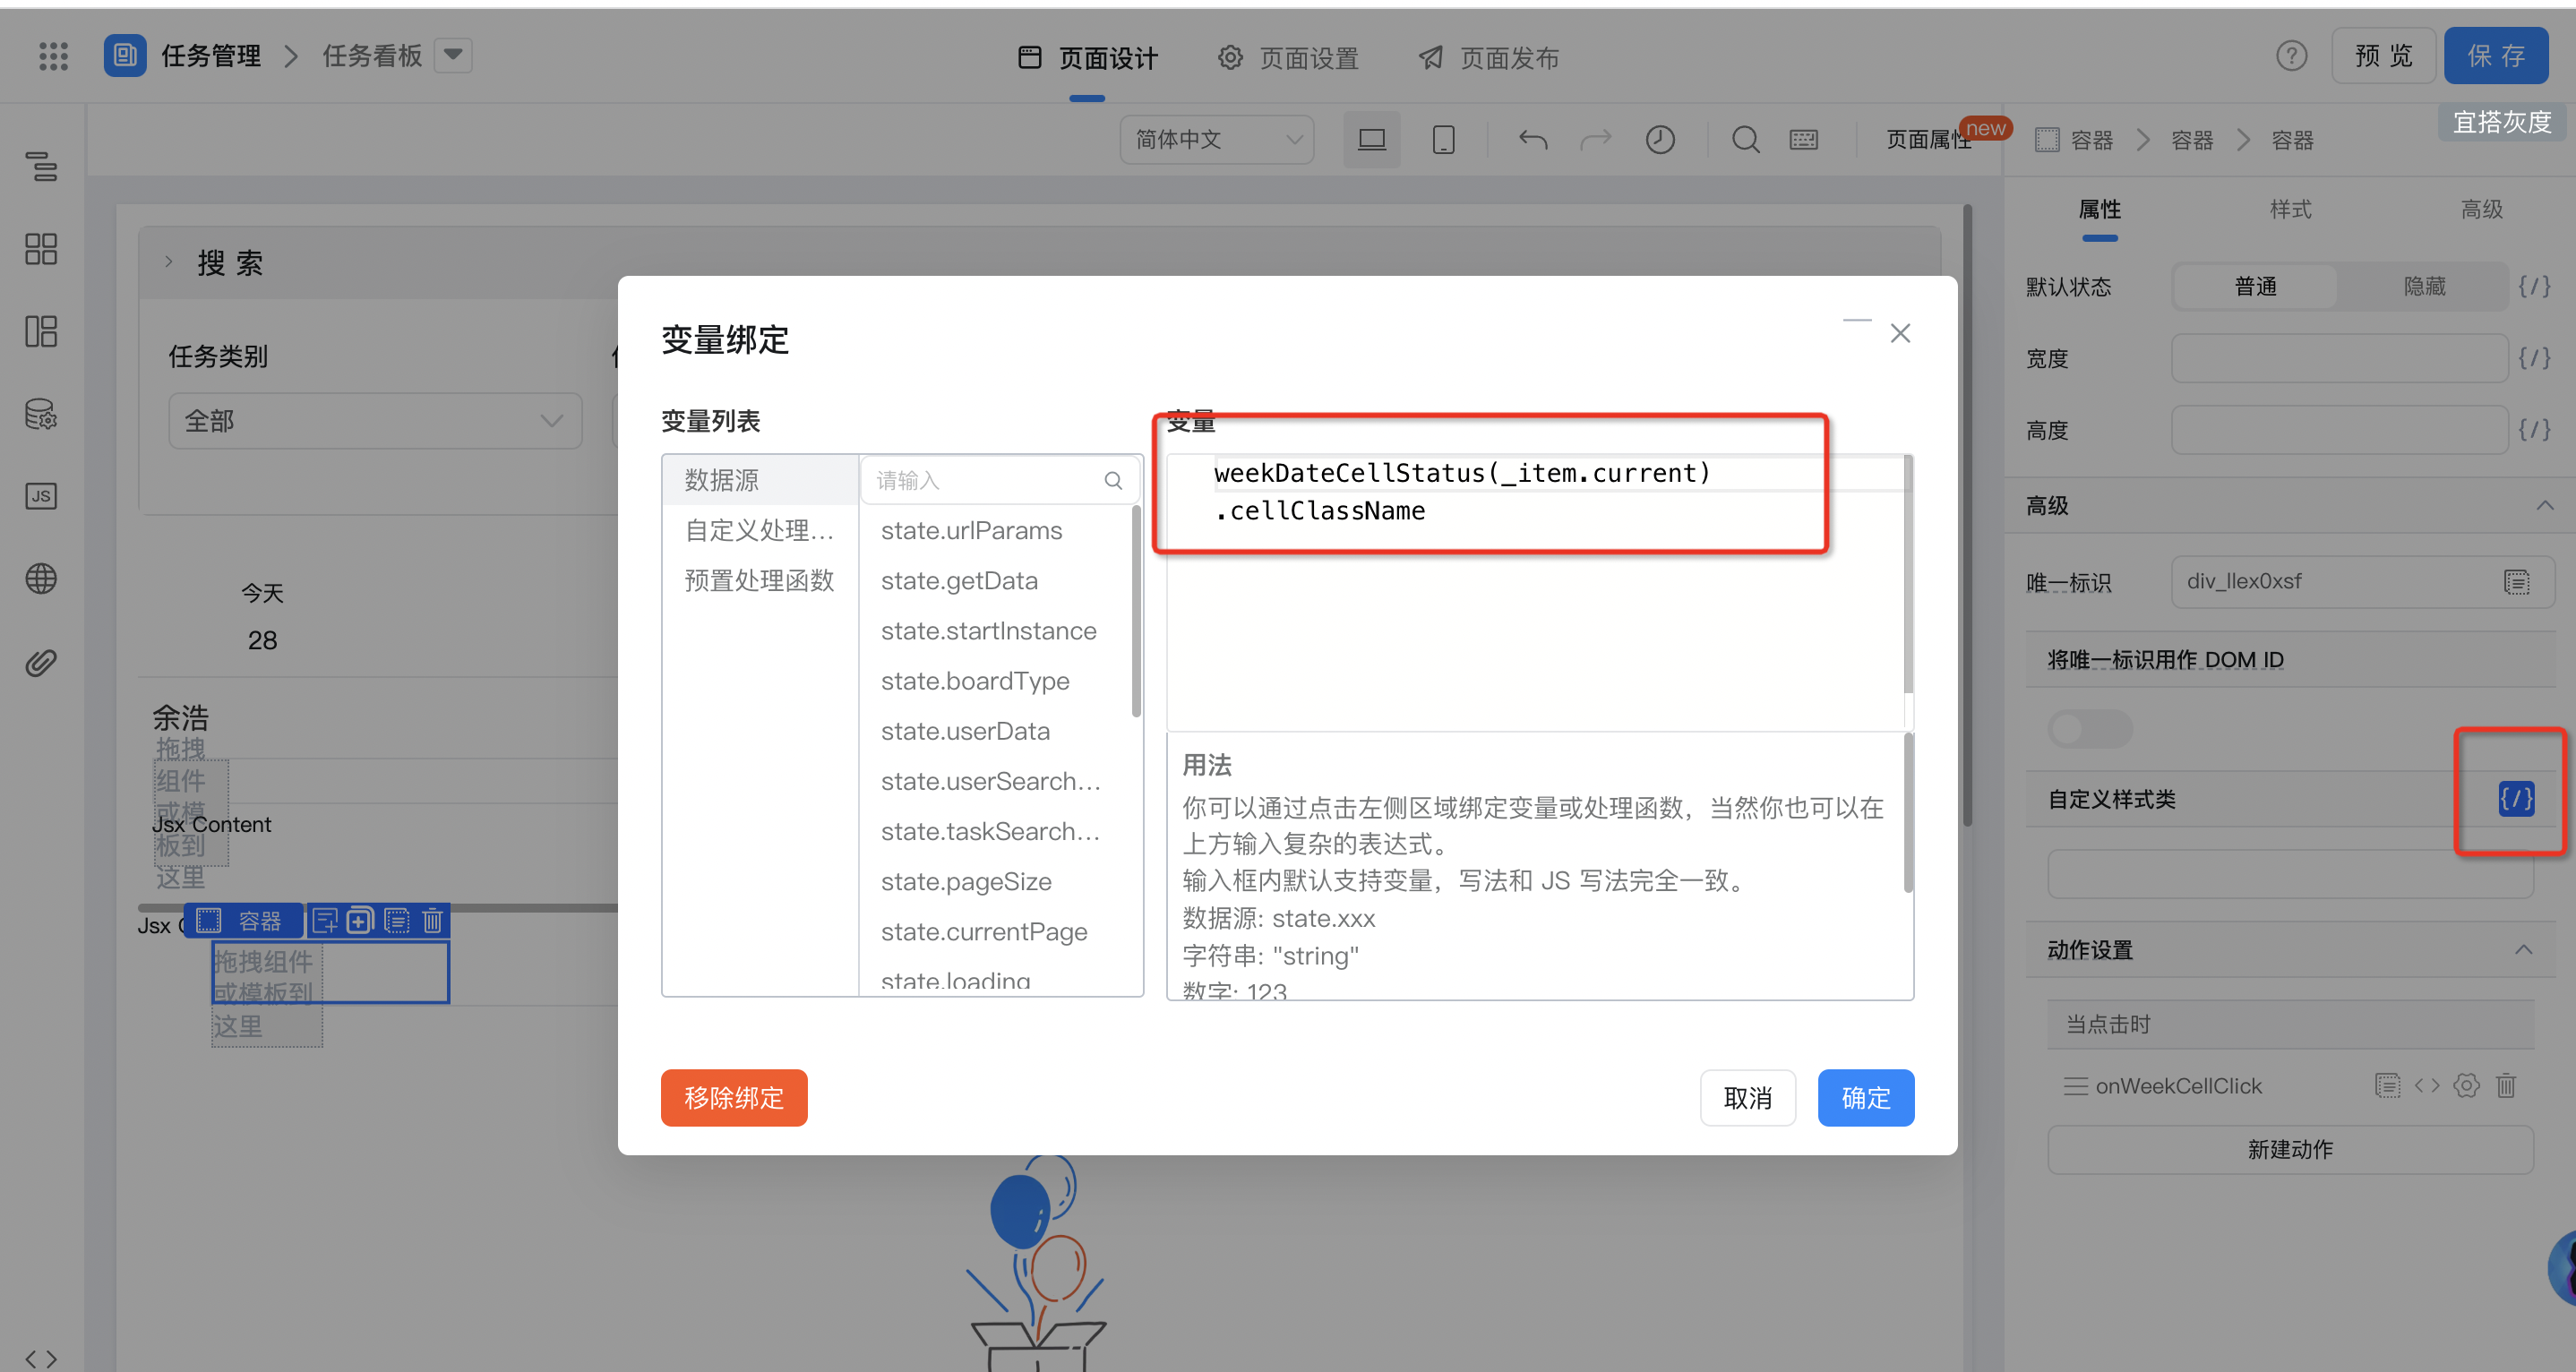
Task: Redo the last change
Action: (1596, 140)
